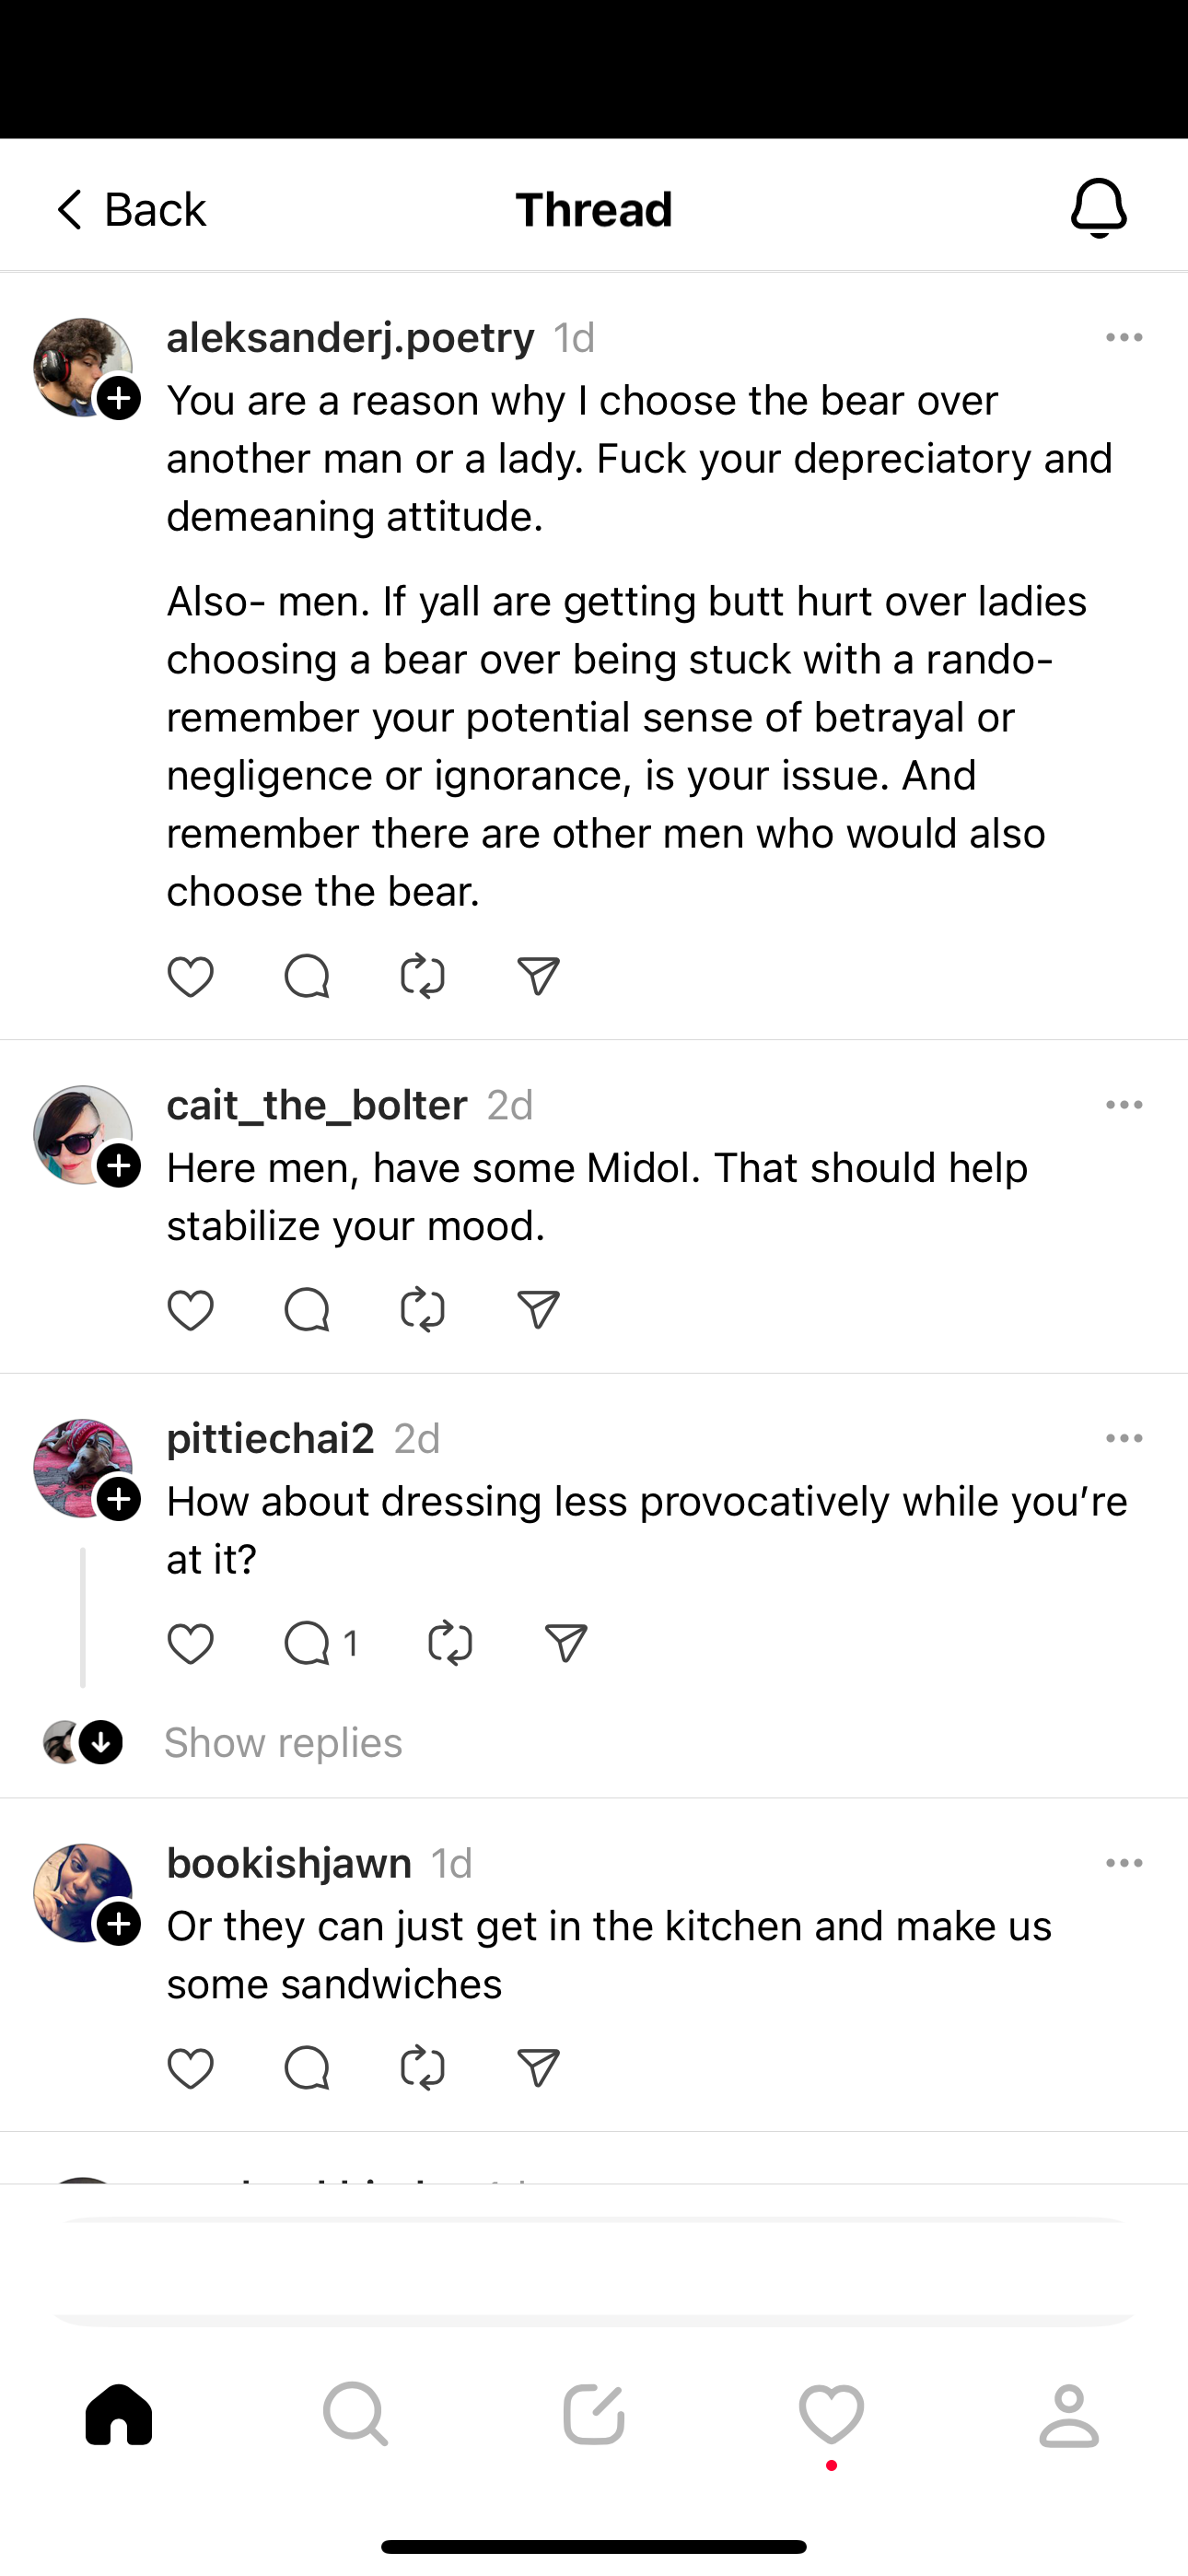Open aleksanderj.poetry's profile via username
The height and width of the screenshot is (2576, 1188).
[x=350, y=338]
